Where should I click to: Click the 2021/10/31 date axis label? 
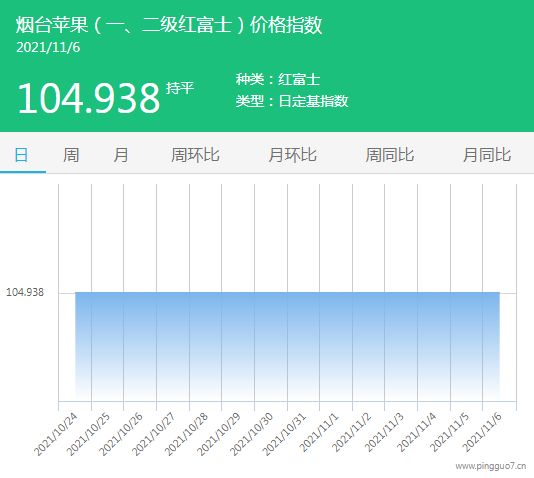(284, 434)
